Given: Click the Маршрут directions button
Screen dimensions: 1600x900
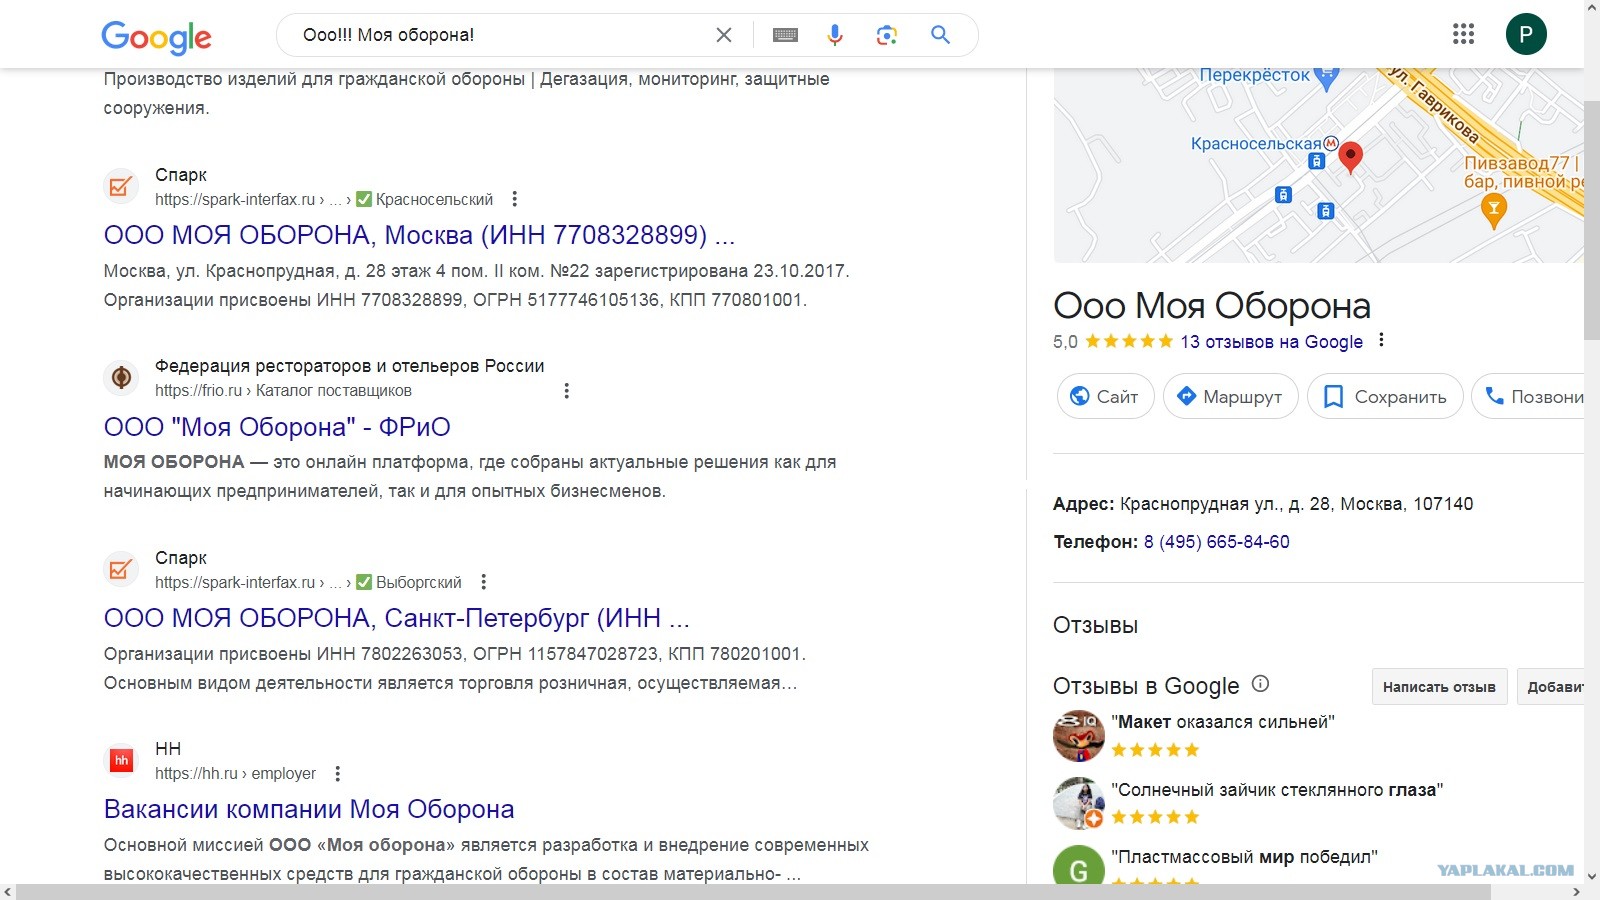Looking at the screenshot, I should click(x=1230, y=397).
